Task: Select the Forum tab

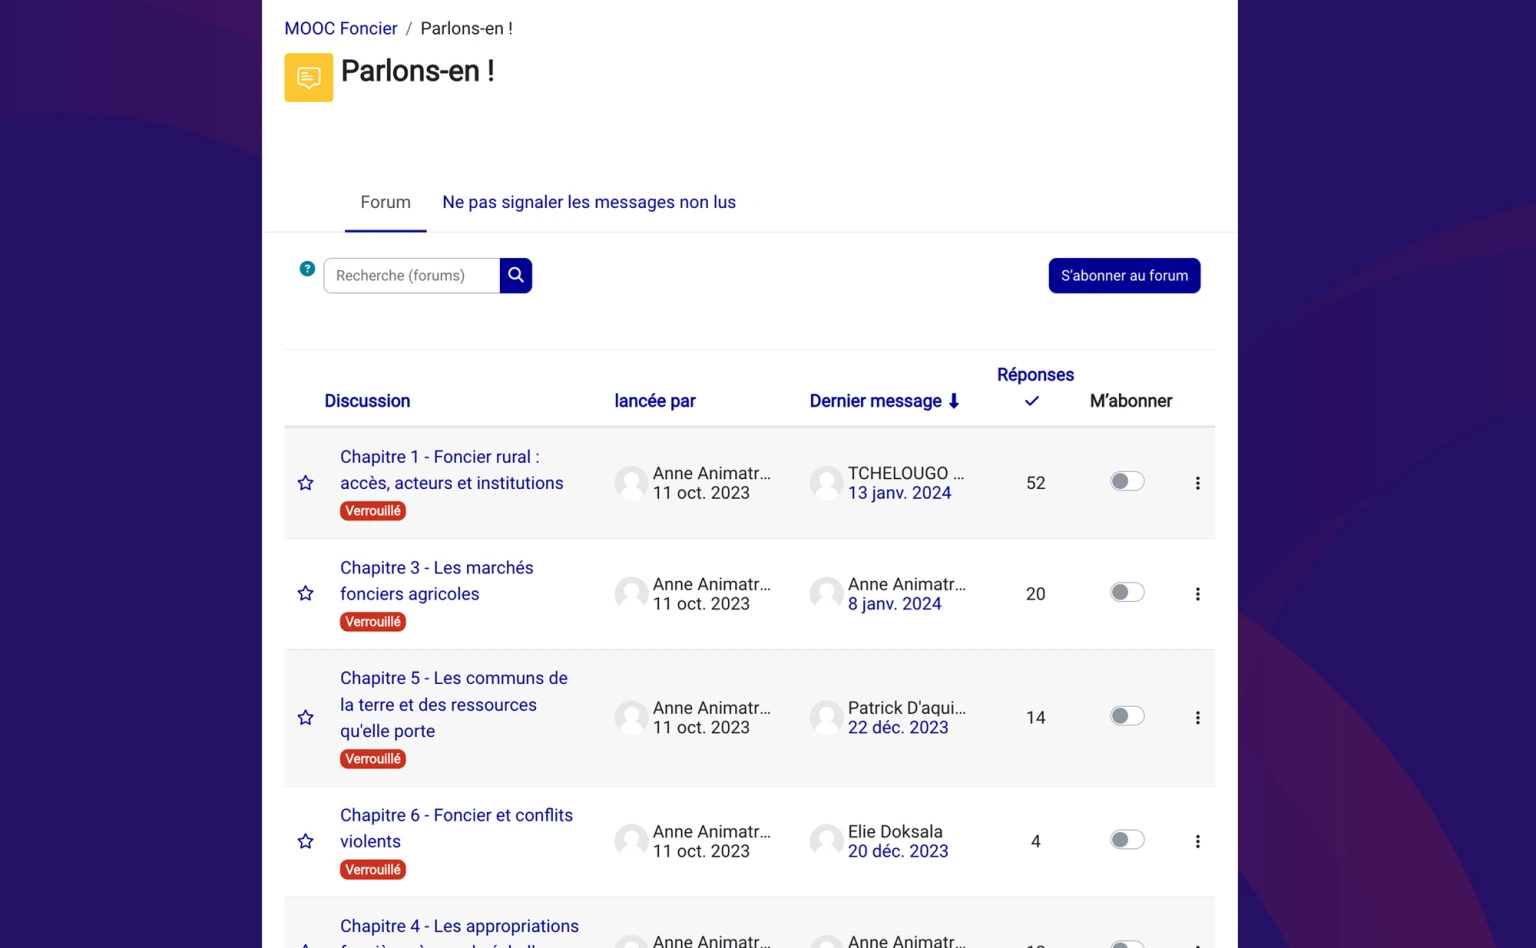Action: 385,202
